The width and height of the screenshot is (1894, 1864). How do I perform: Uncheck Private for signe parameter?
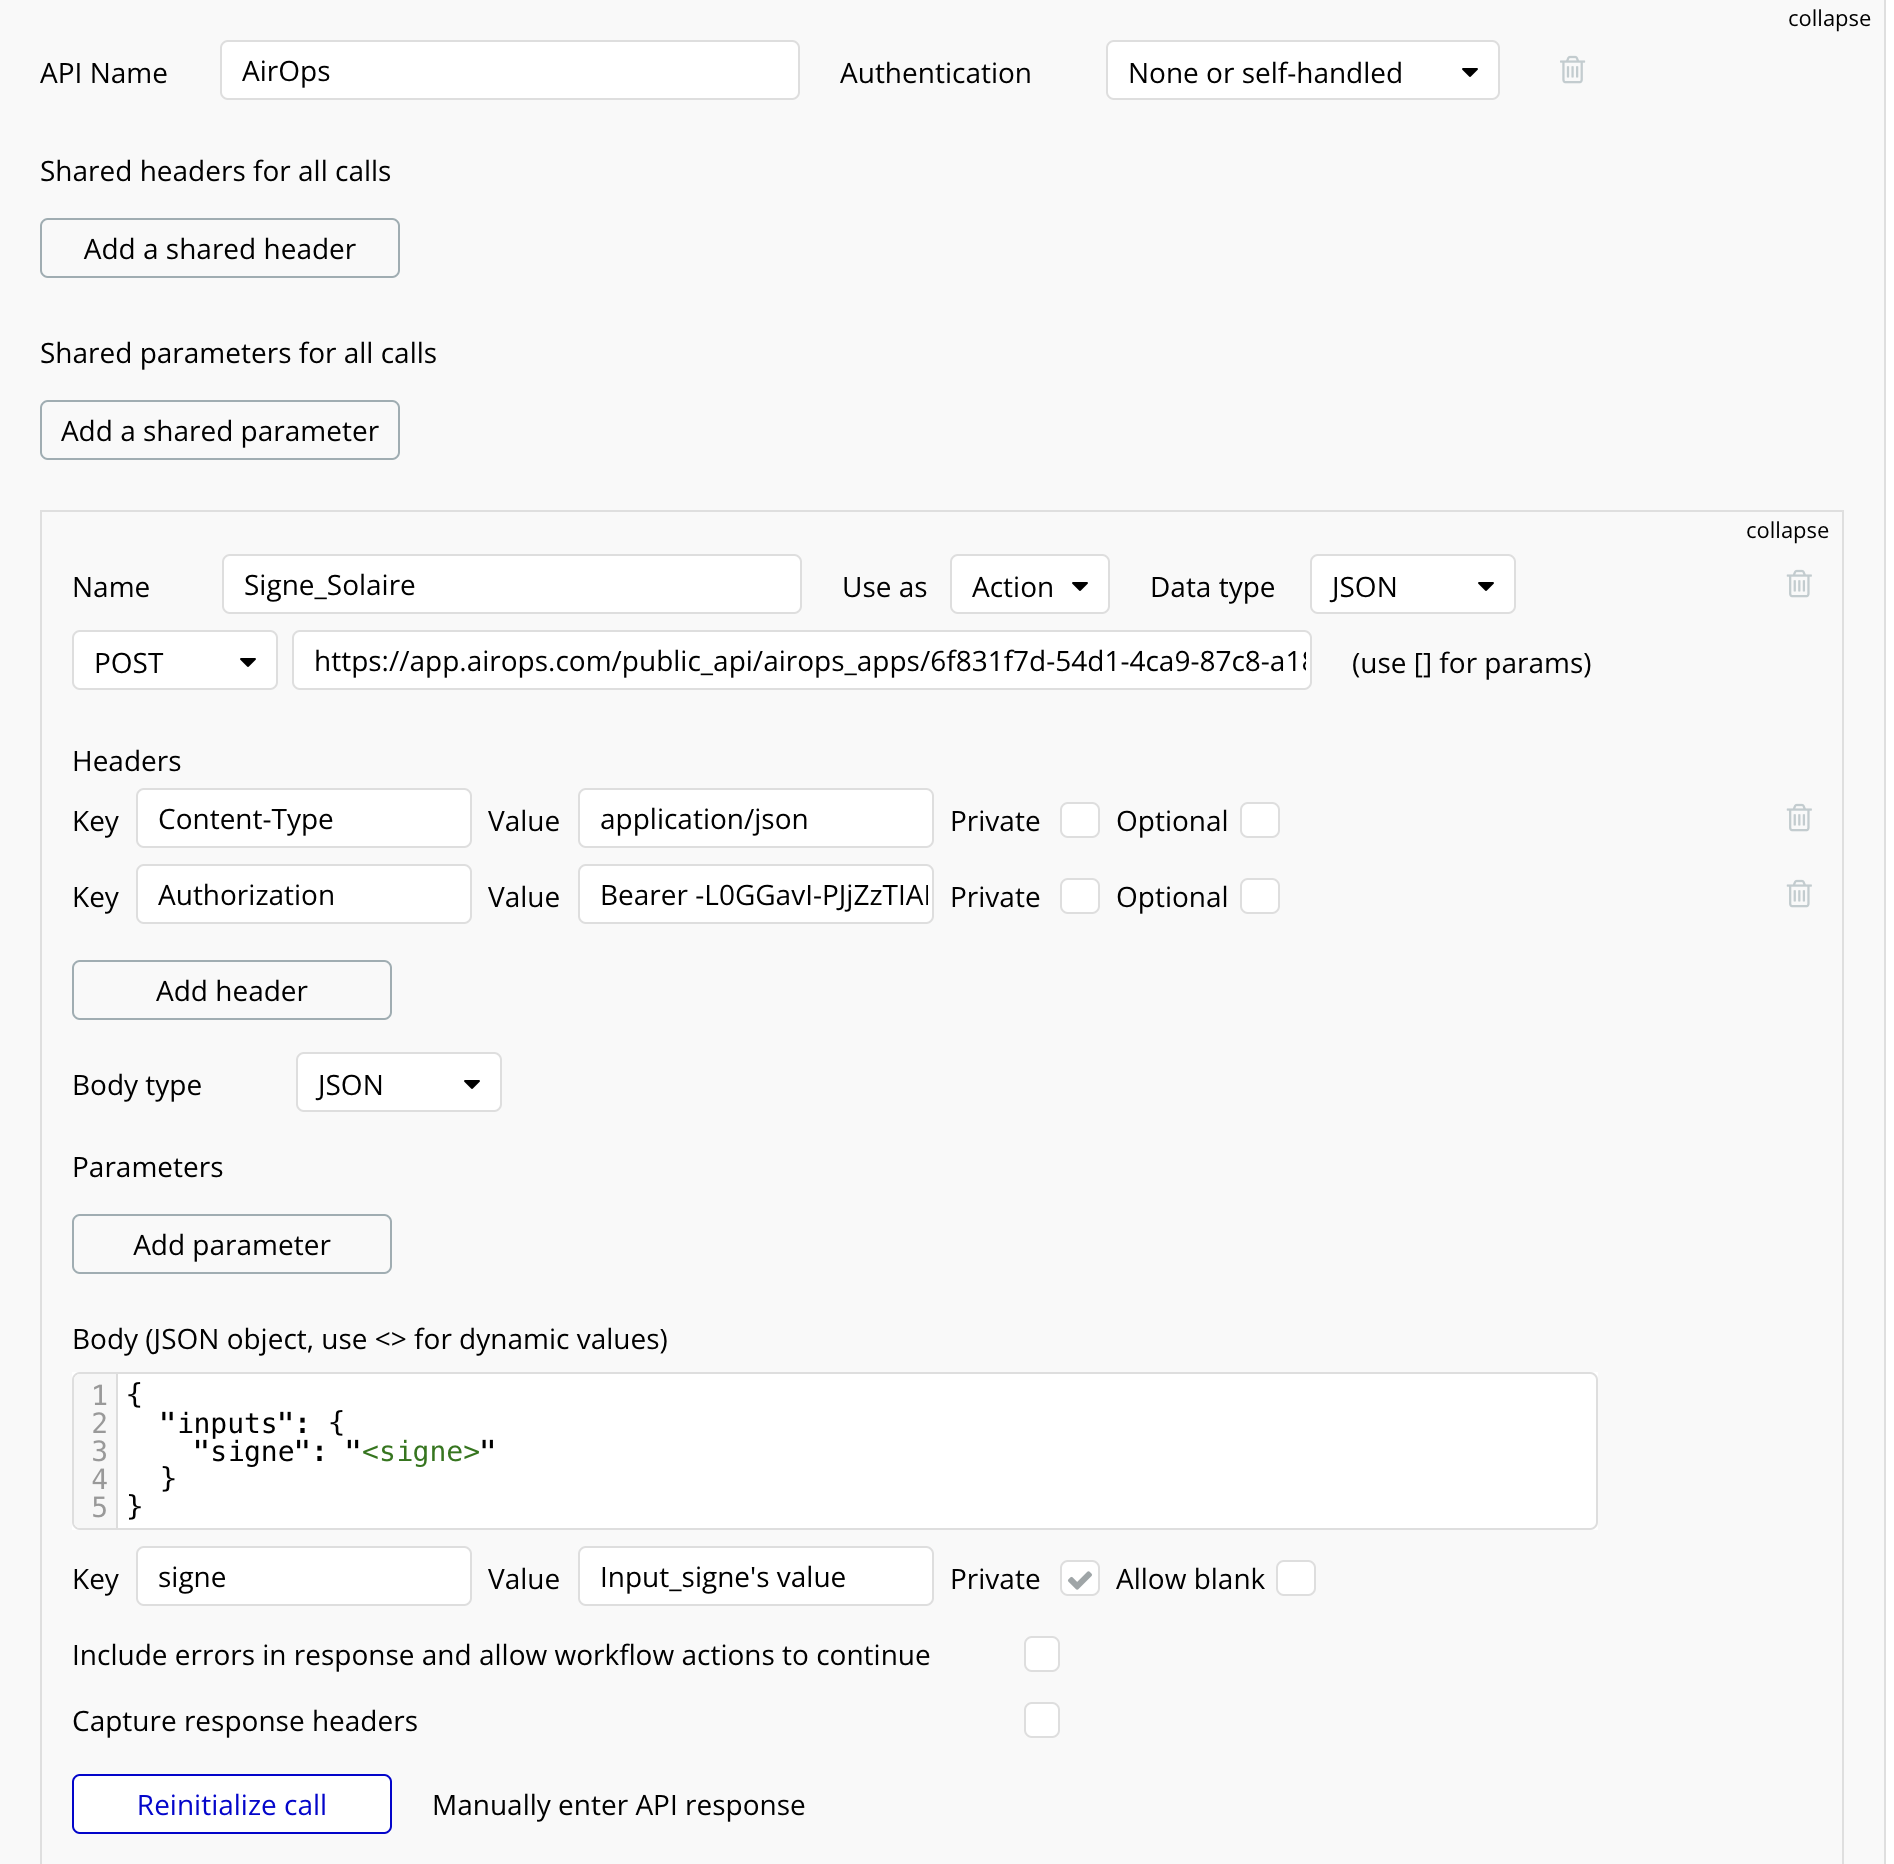(x=1079, y=1579)
